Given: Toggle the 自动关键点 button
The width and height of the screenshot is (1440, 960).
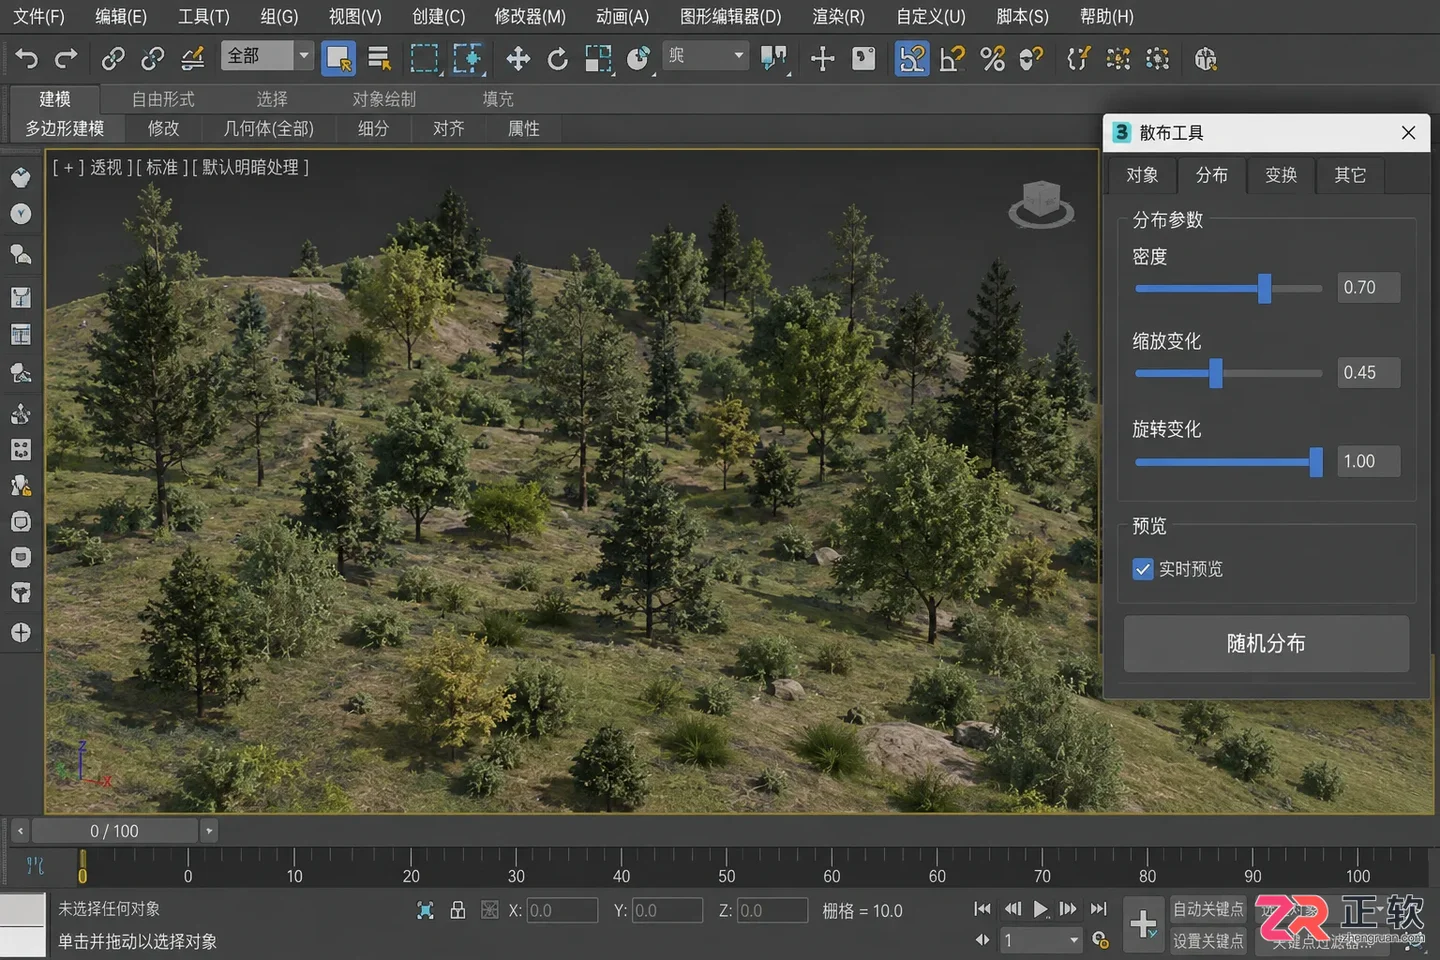Looking at the screenshot, I should (x=1208, y=909).
